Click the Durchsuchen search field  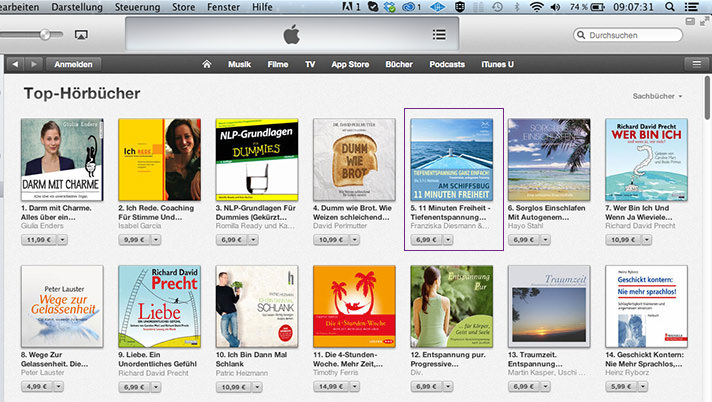pyautogui.click(x=628, y=35)
